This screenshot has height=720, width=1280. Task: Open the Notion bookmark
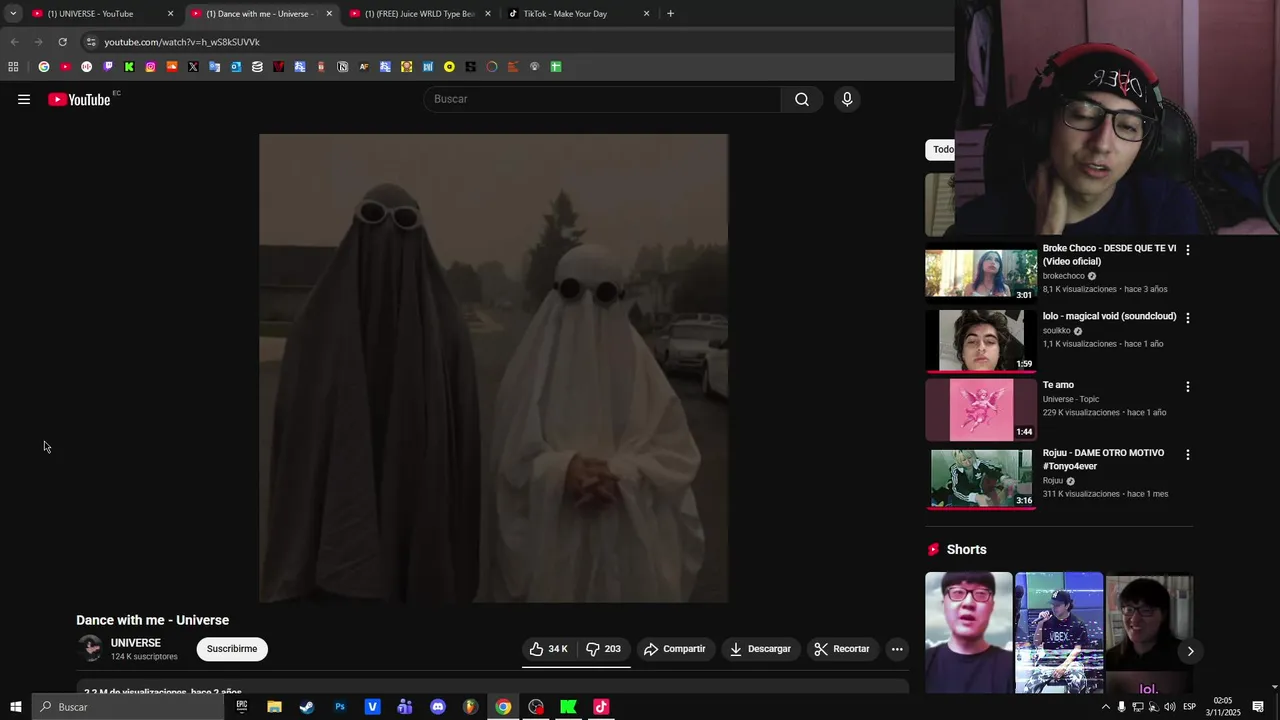coord(343,67)
